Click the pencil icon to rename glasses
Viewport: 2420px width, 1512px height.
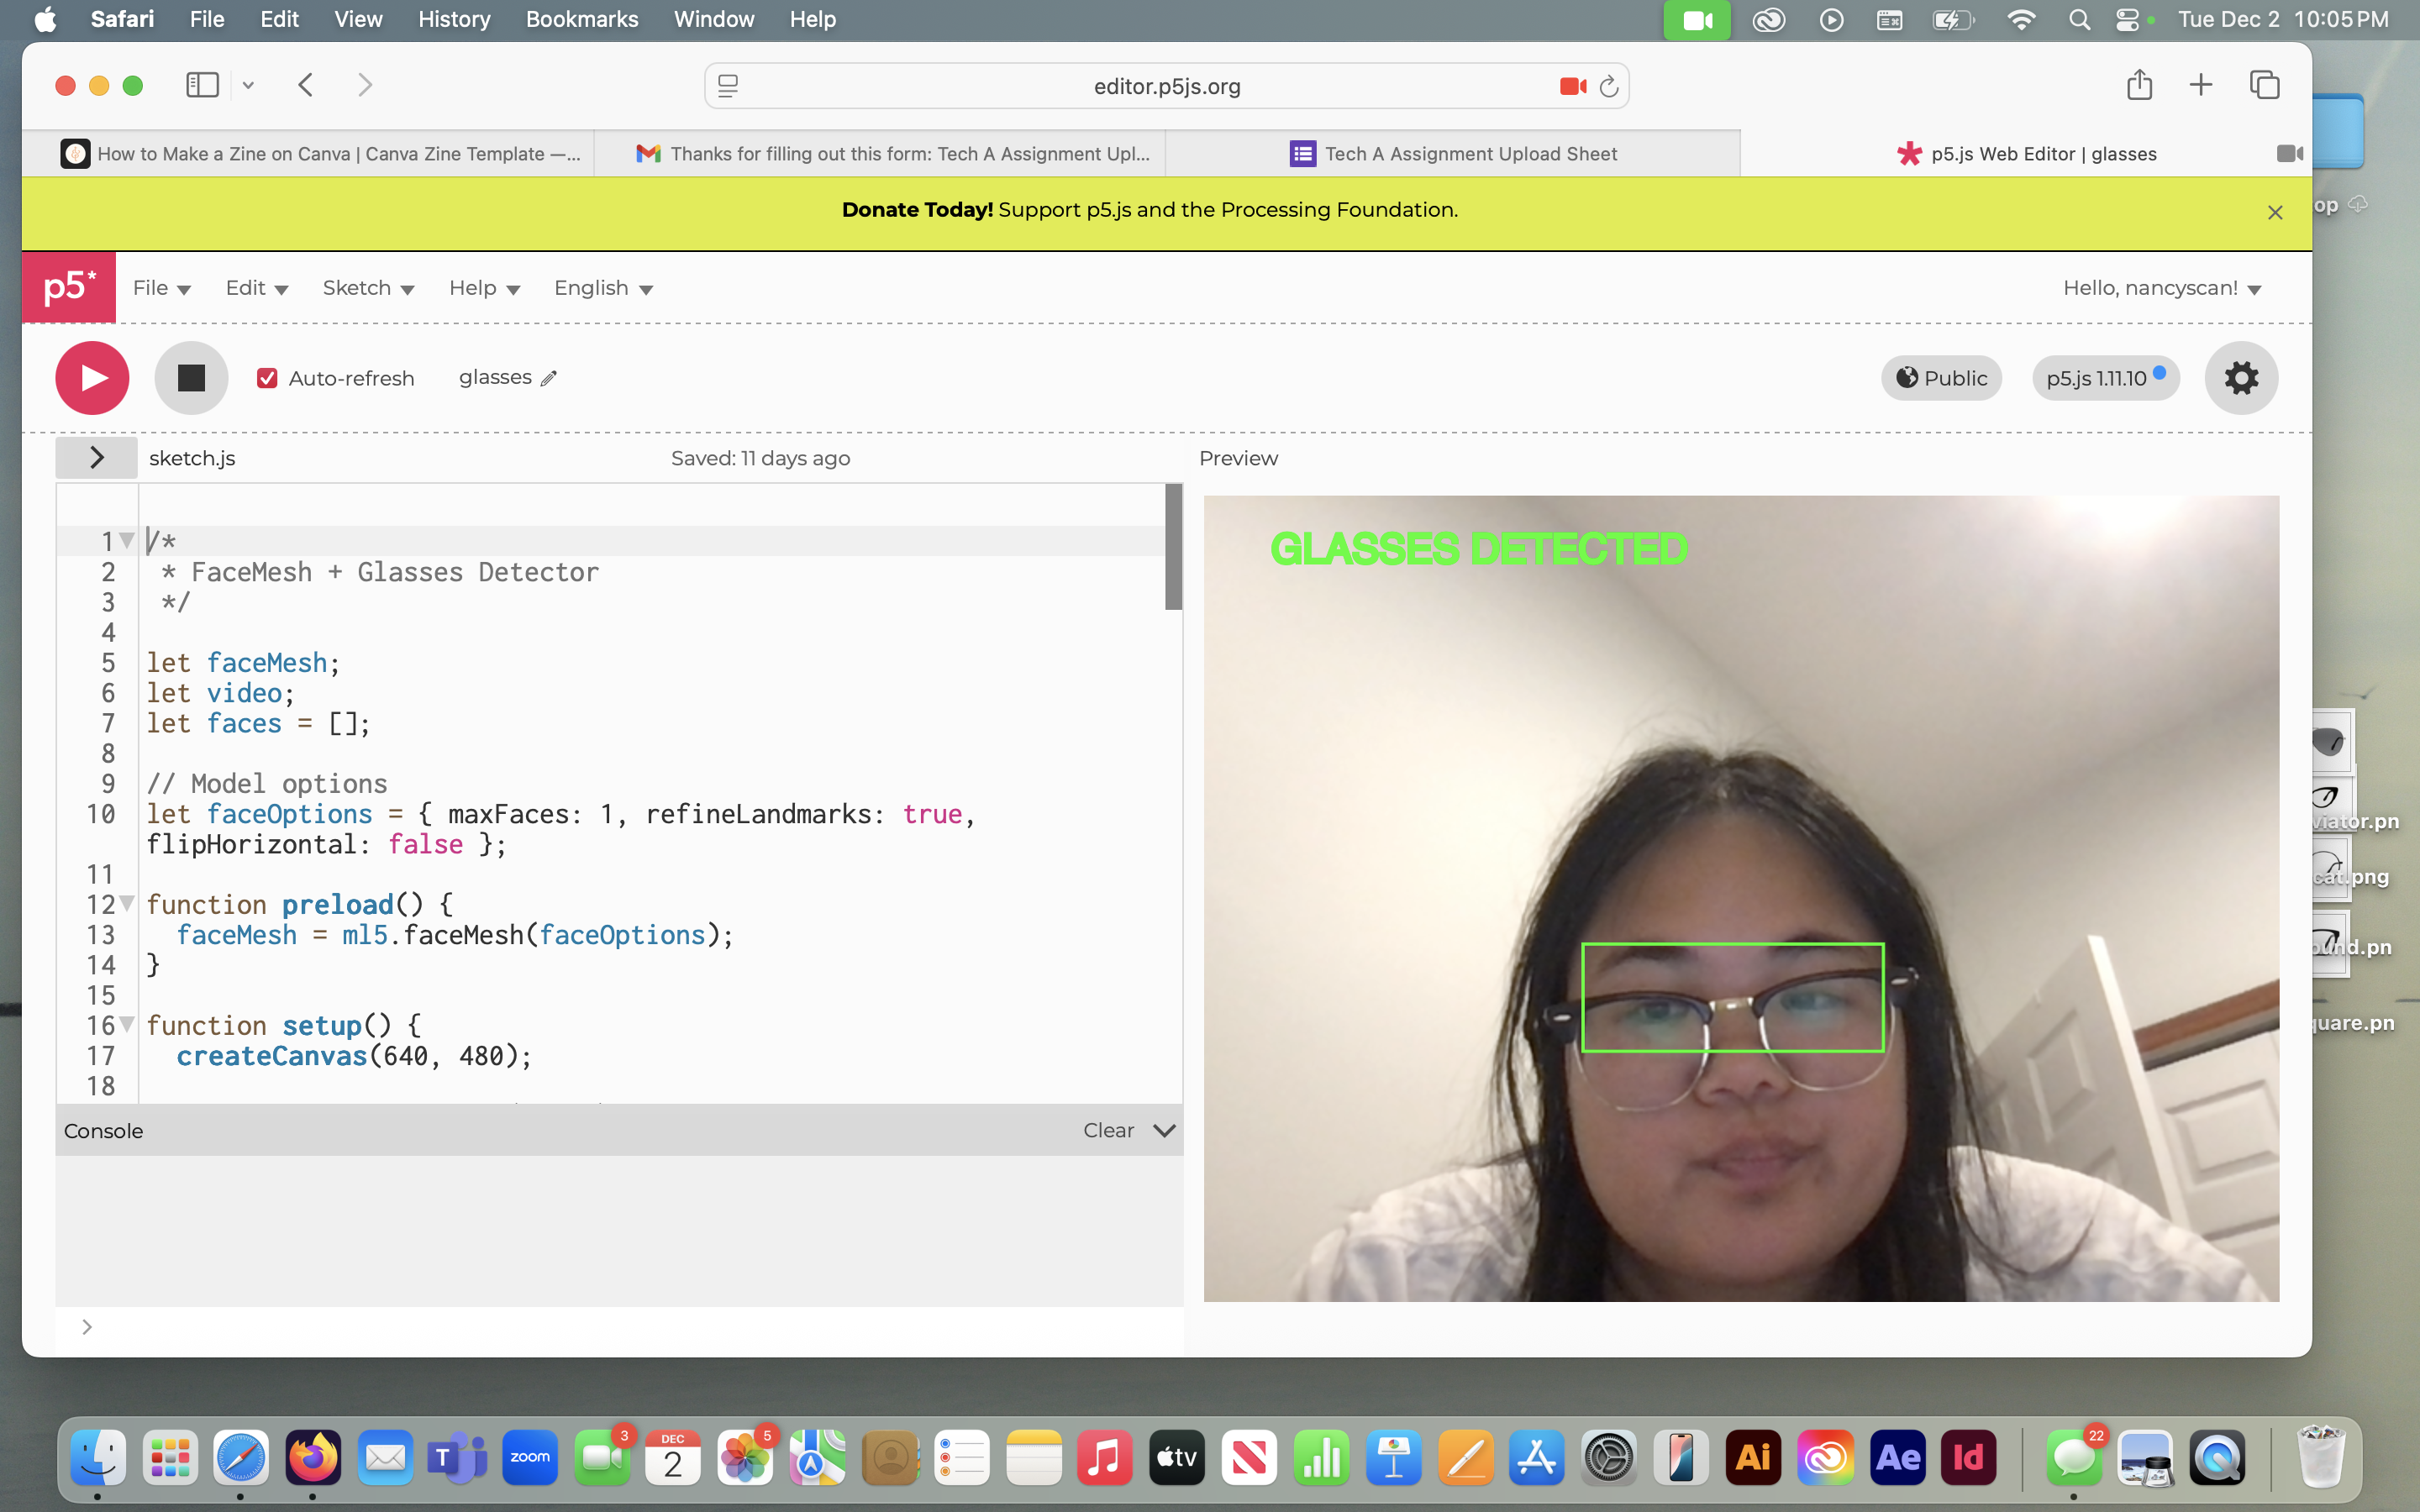tap(549, 378)
